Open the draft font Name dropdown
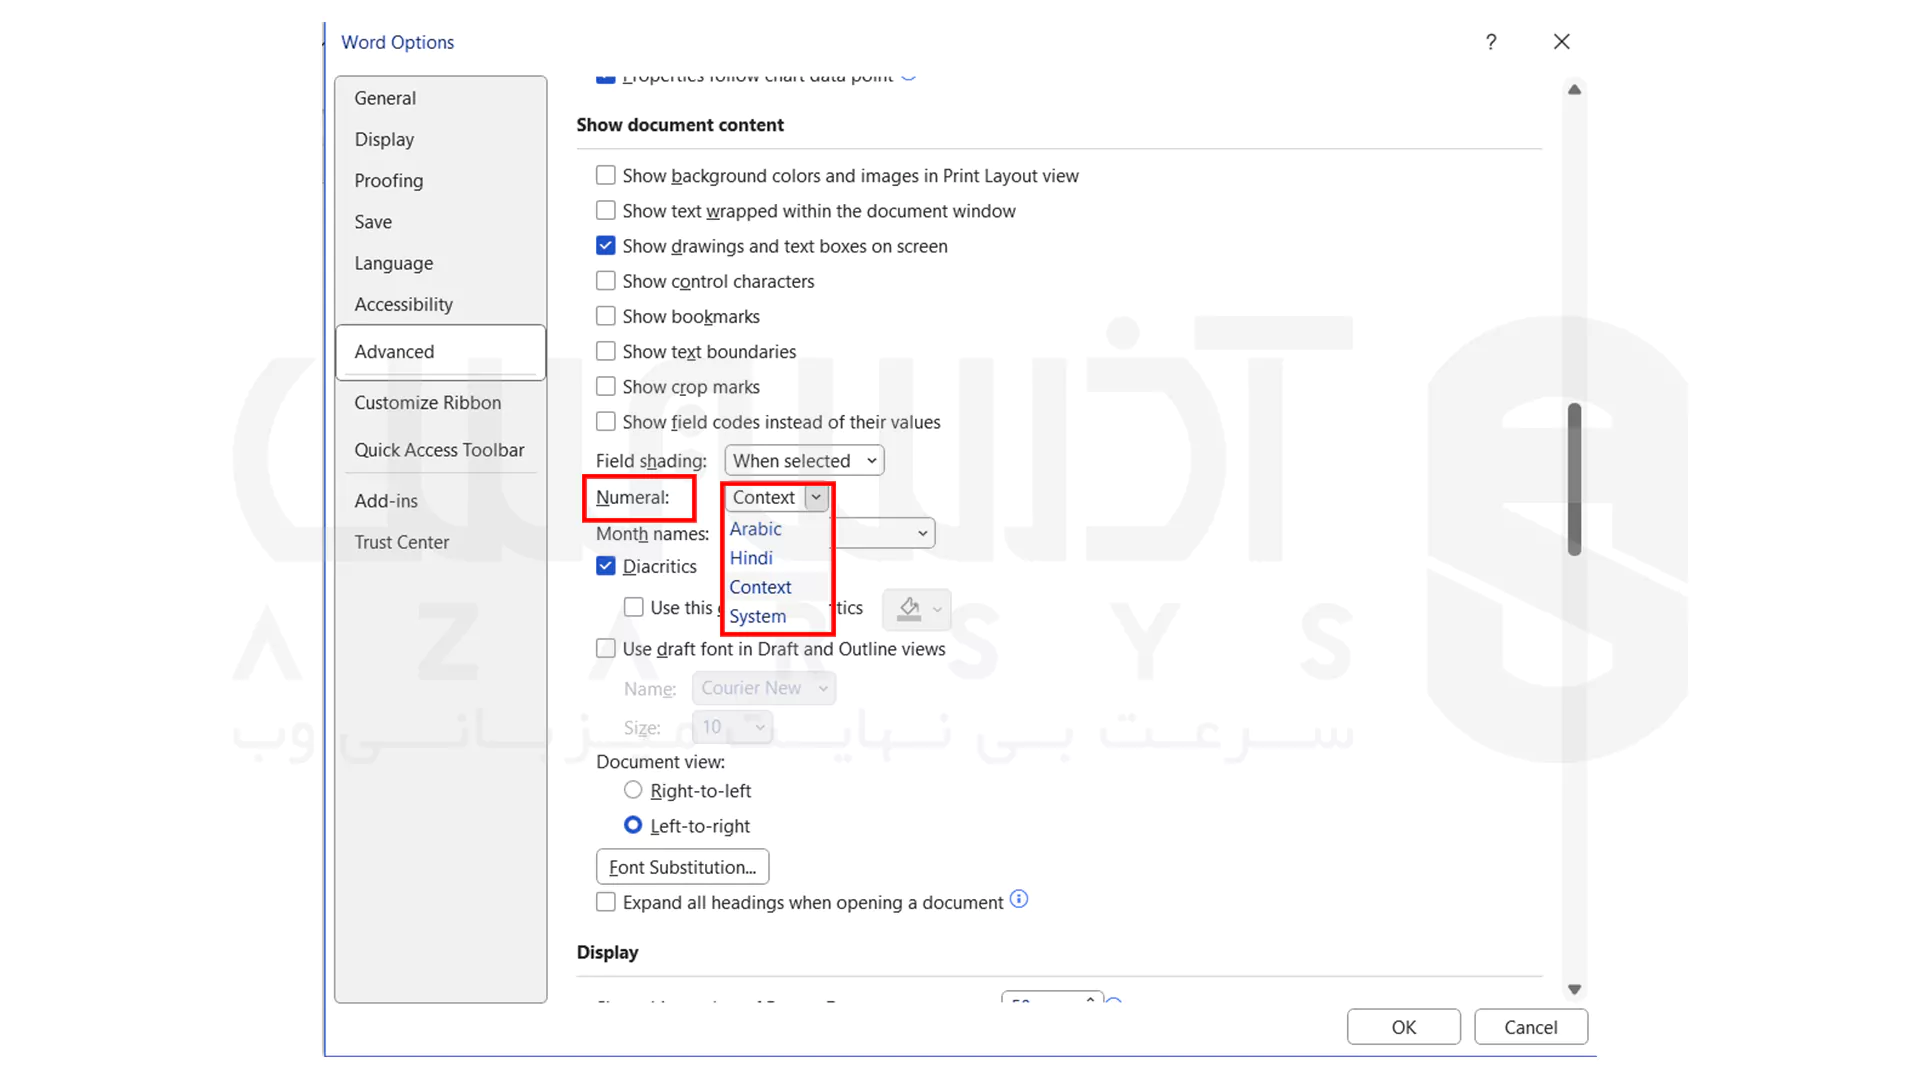The height and width of the screenshot is (1080, 1920). pyautogui.click(x=764, y=688)
